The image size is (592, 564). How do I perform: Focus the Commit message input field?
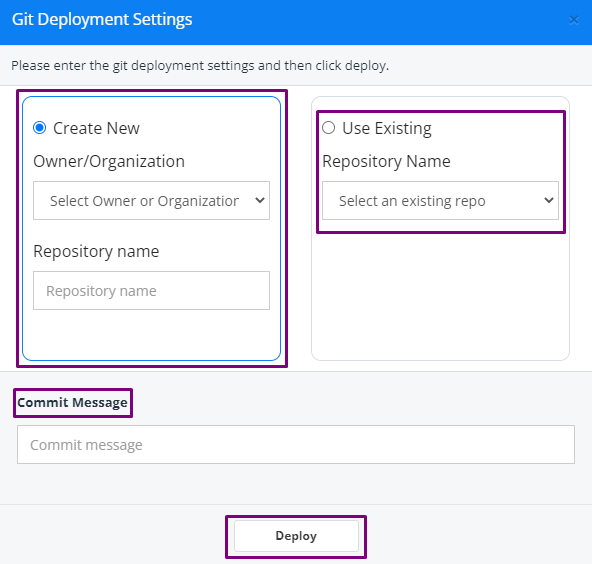(x=296, y=444)
